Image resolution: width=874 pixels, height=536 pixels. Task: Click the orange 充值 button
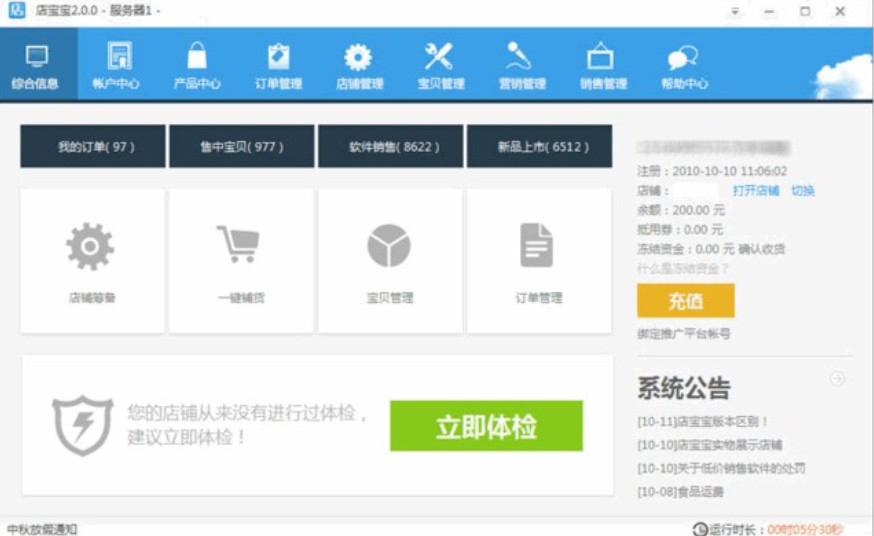pyautogui.click(x=686, y=301)
